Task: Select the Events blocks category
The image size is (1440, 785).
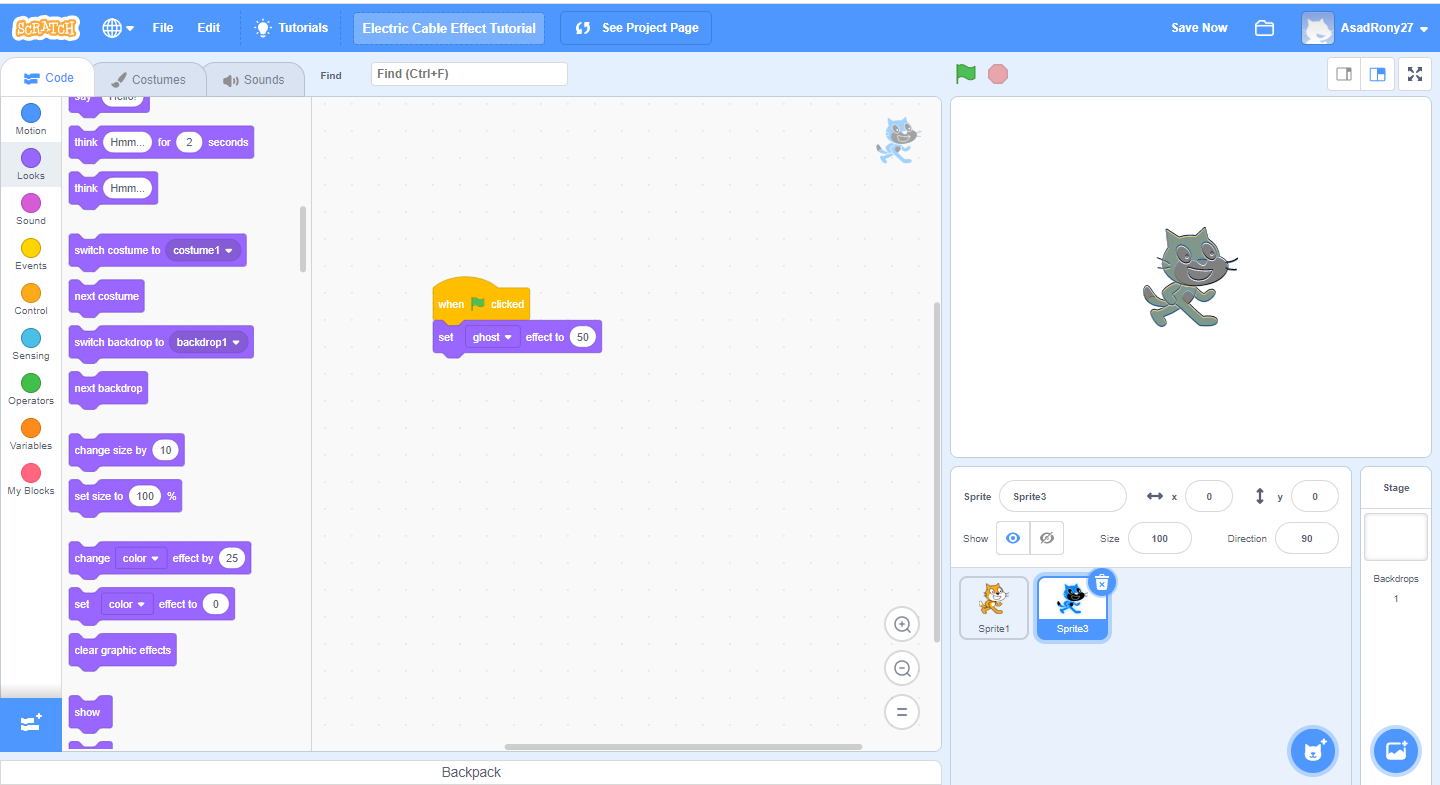Action: coord(30,257)
